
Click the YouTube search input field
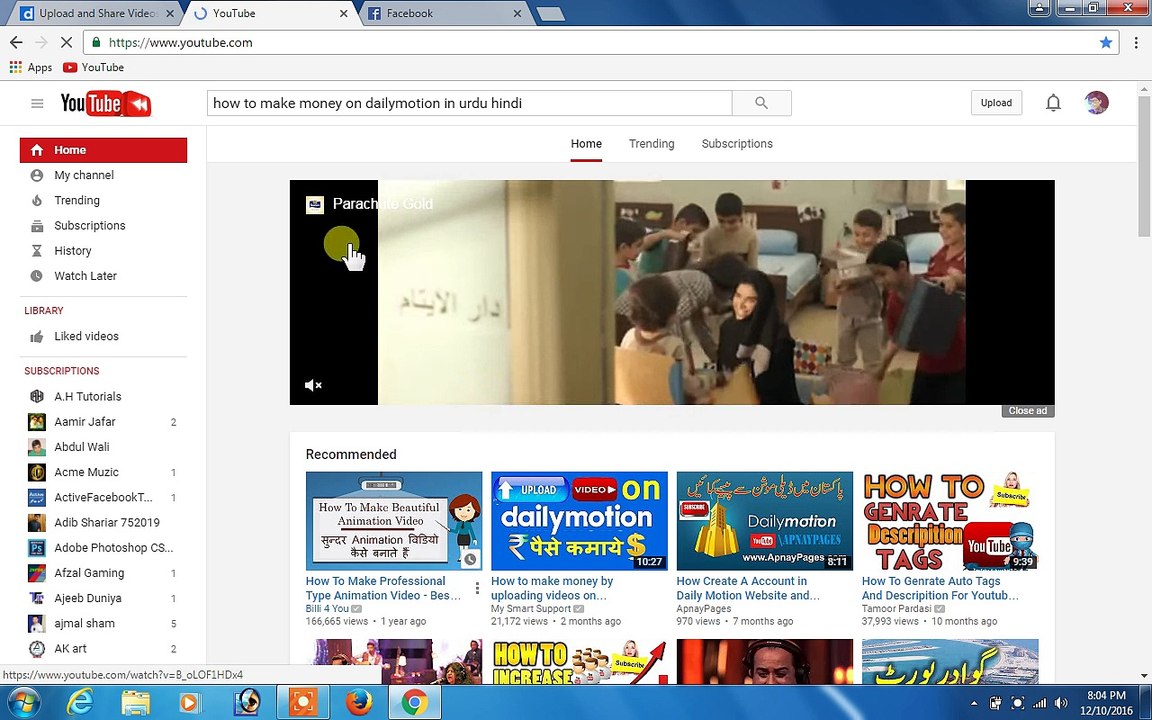(x=469, y=103)
